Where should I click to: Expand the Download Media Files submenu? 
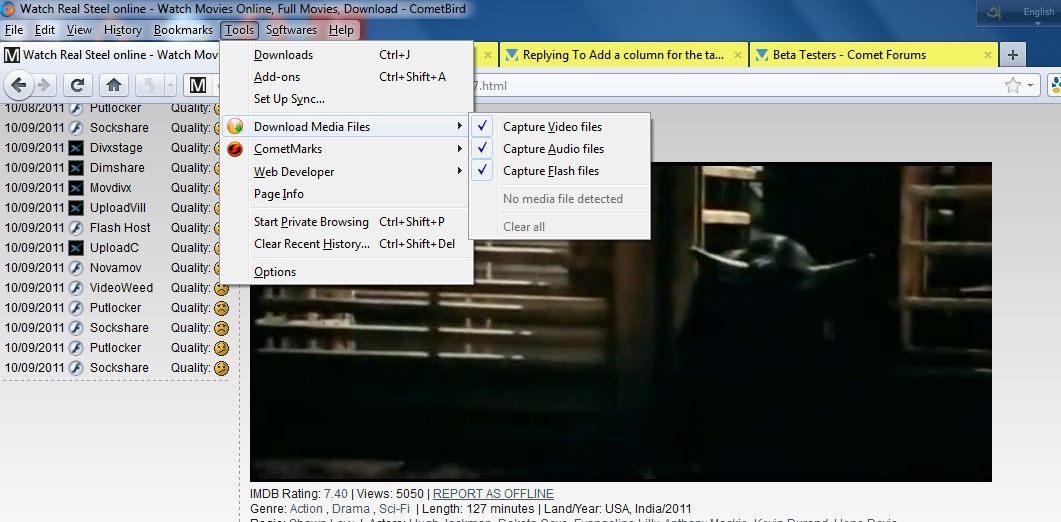pos(346,127)
